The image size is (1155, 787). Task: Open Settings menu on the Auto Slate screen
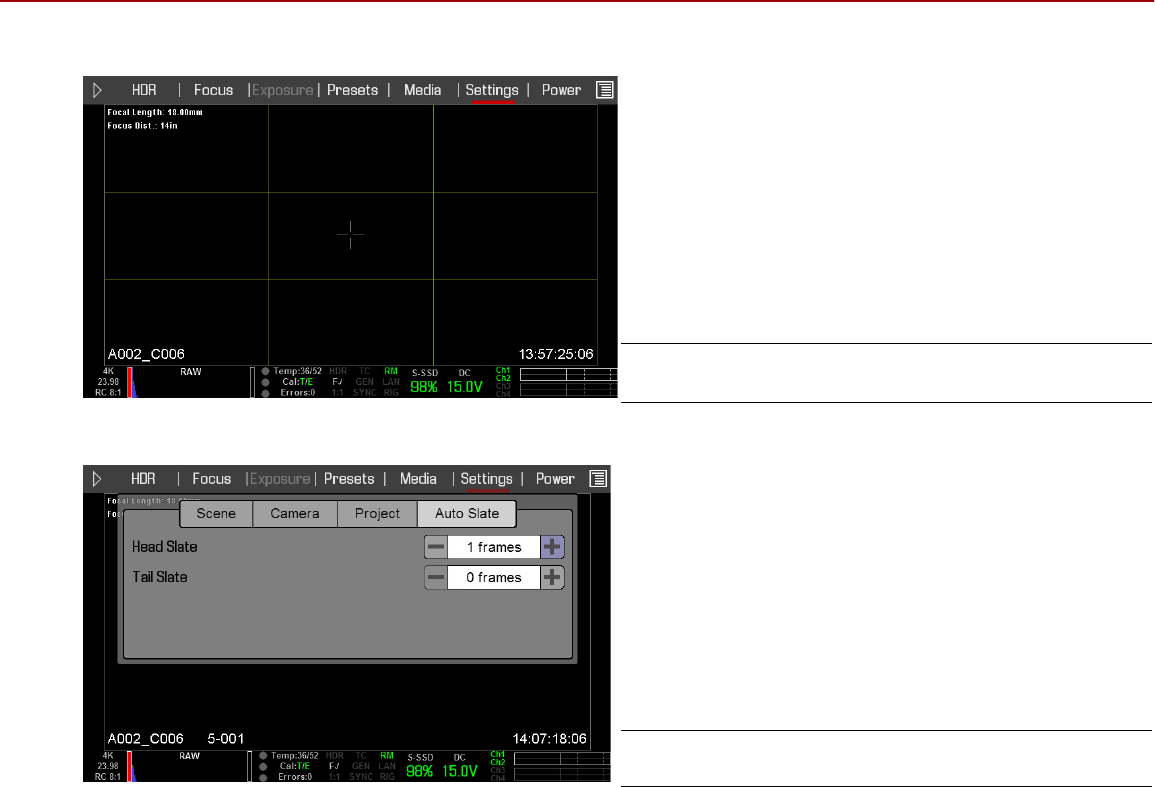(486, 479)
